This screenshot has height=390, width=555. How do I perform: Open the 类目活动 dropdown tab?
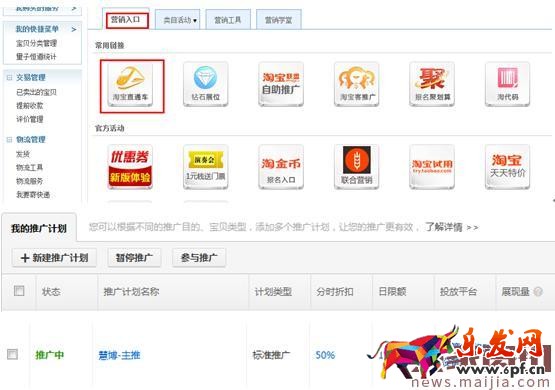178,20
